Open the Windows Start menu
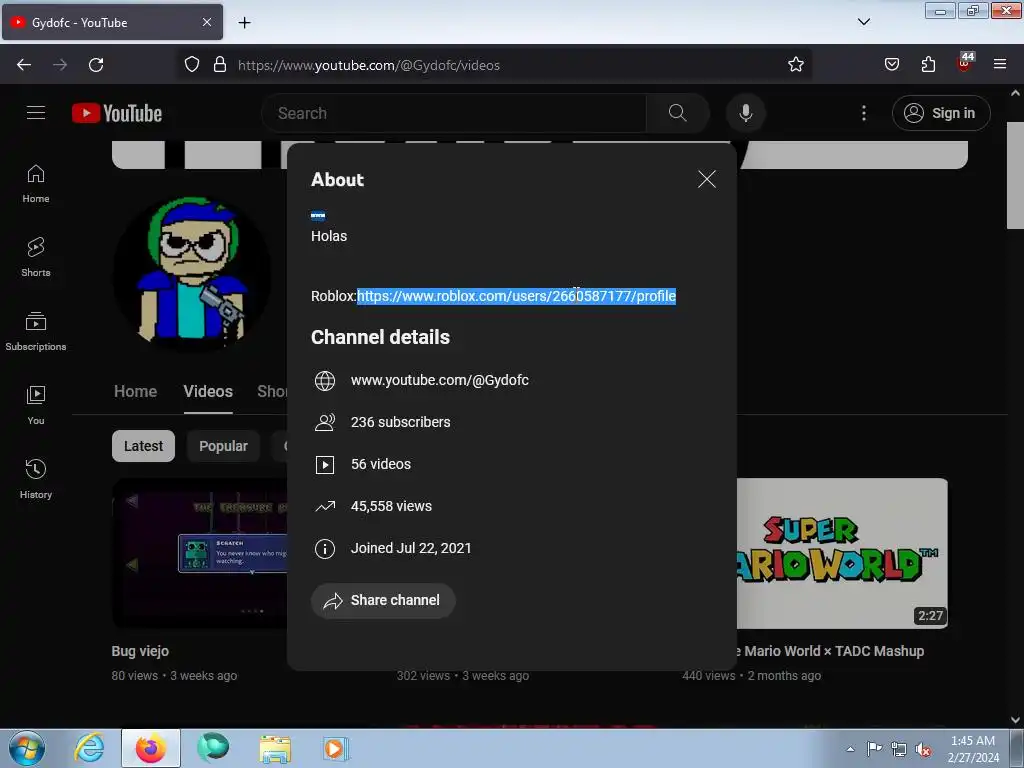1024x768 pixels. coord(26,748)
